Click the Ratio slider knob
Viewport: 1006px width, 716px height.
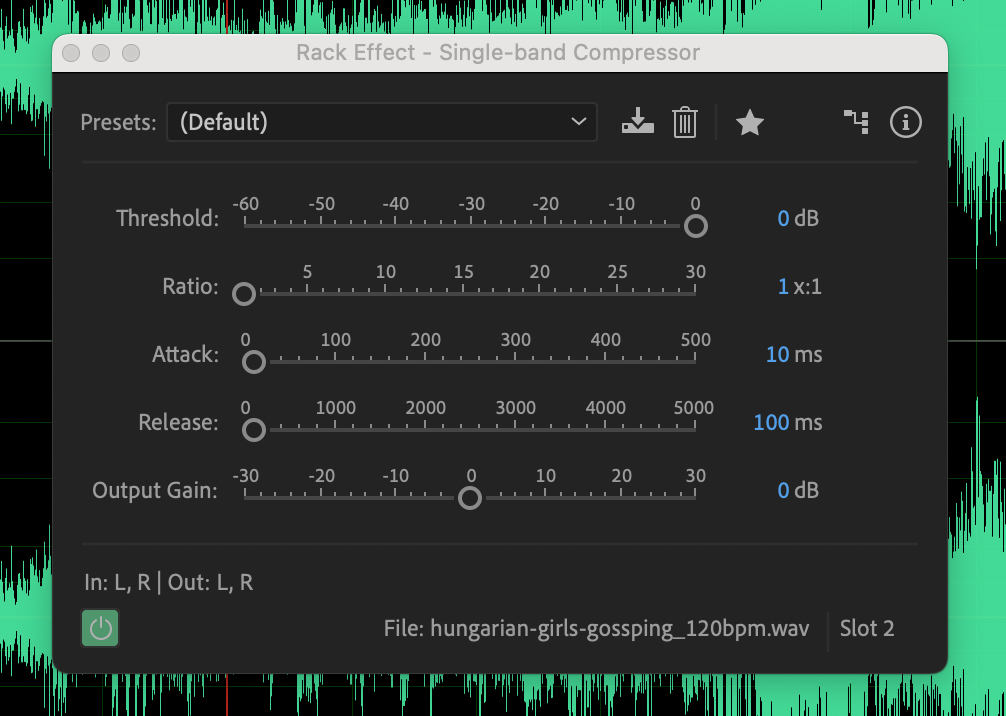pyautogui.click(x=244, y=294)
